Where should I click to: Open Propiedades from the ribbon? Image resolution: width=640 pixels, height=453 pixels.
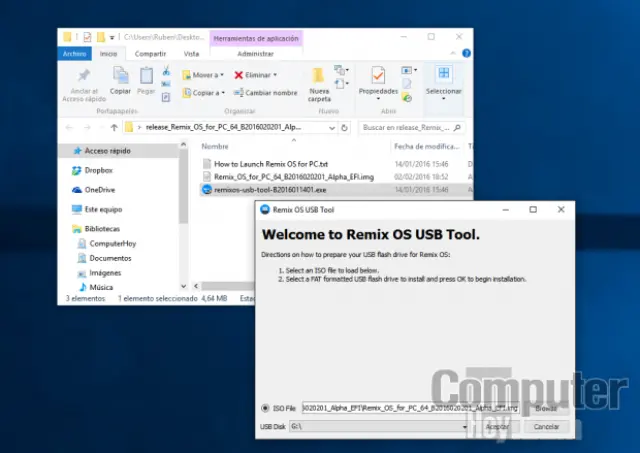tap(378, 82)
